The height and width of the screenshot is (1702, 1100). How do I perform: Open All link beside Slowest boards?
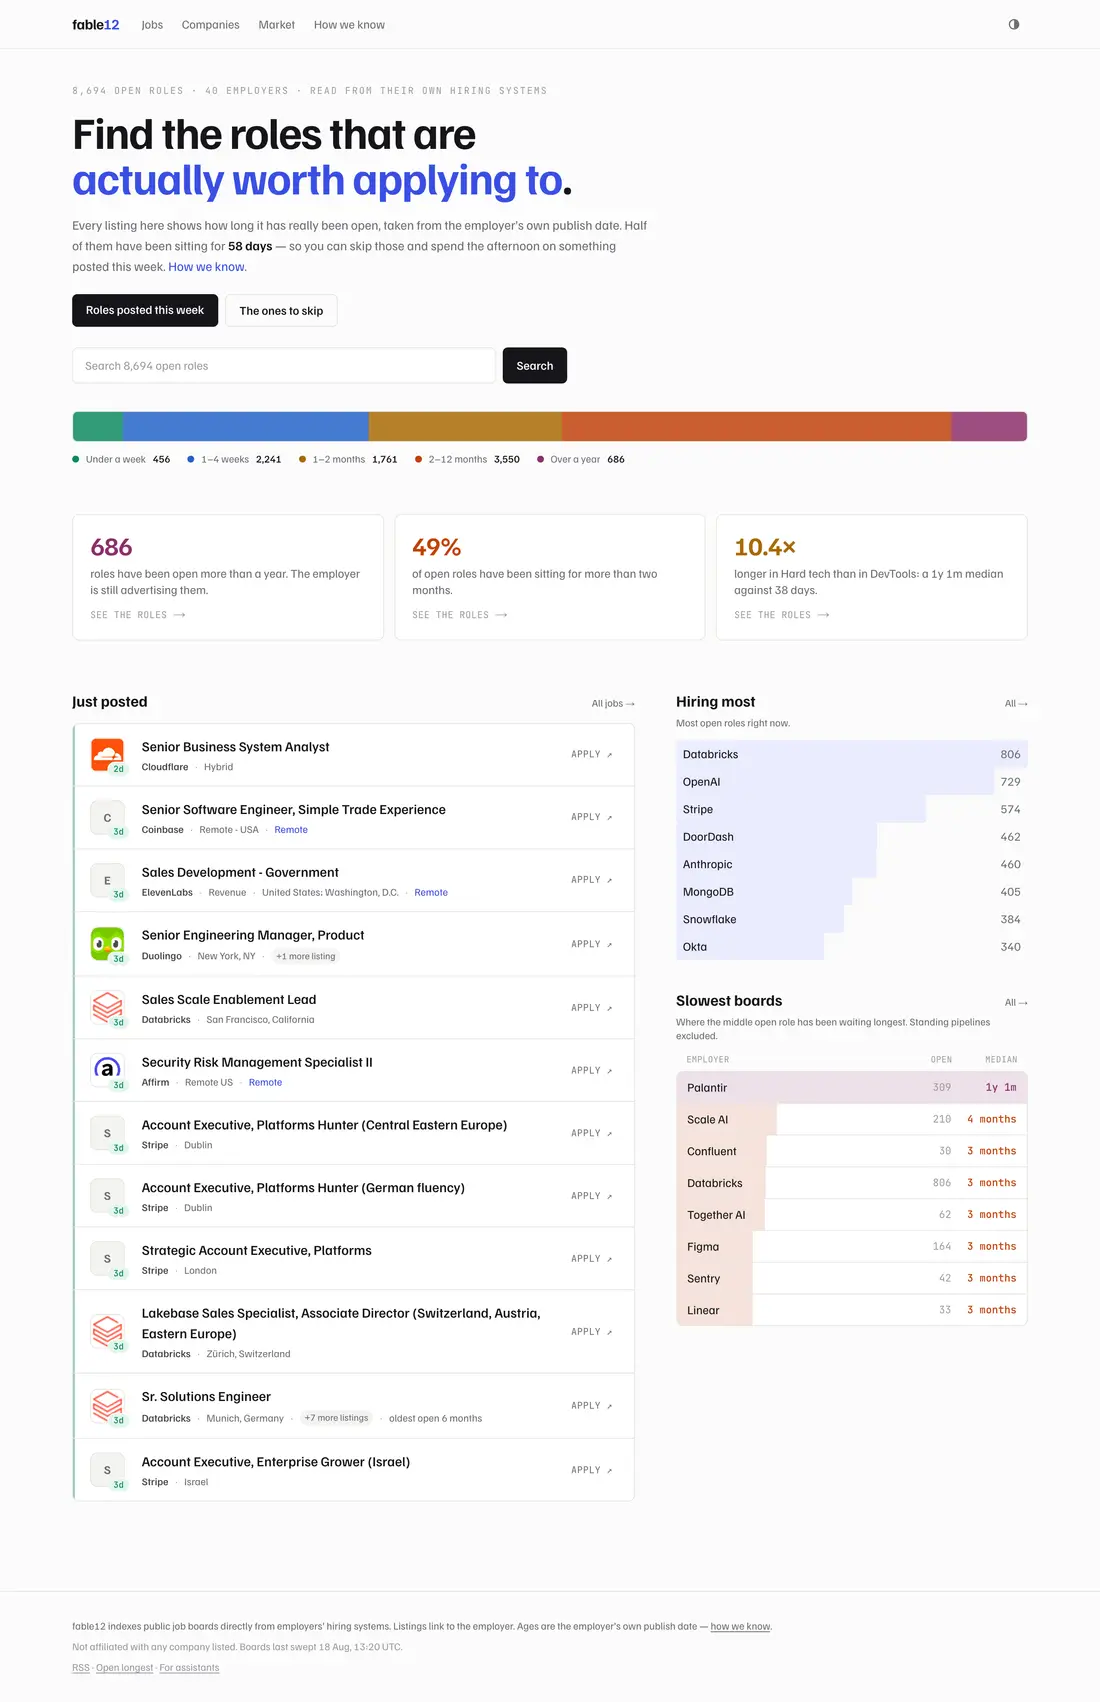pyautogui.click(x=1016, y=1003)
